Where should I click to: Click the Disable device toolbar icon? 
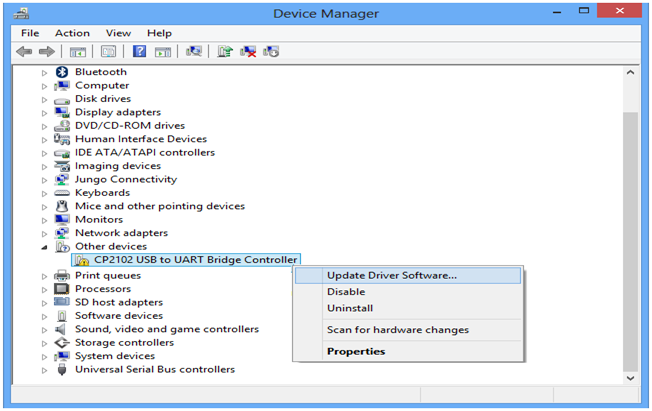(x=271, y=51)
